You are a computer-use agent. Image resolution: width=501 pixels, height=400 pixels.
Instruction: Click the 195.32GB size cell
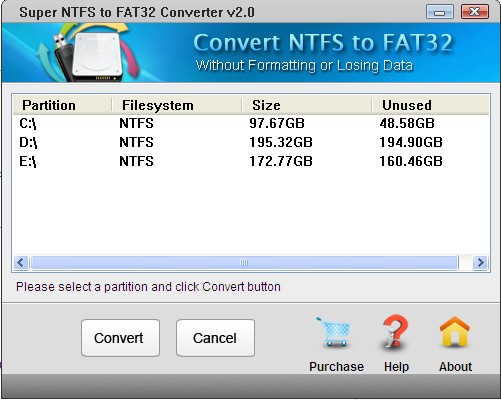[281, 143]
